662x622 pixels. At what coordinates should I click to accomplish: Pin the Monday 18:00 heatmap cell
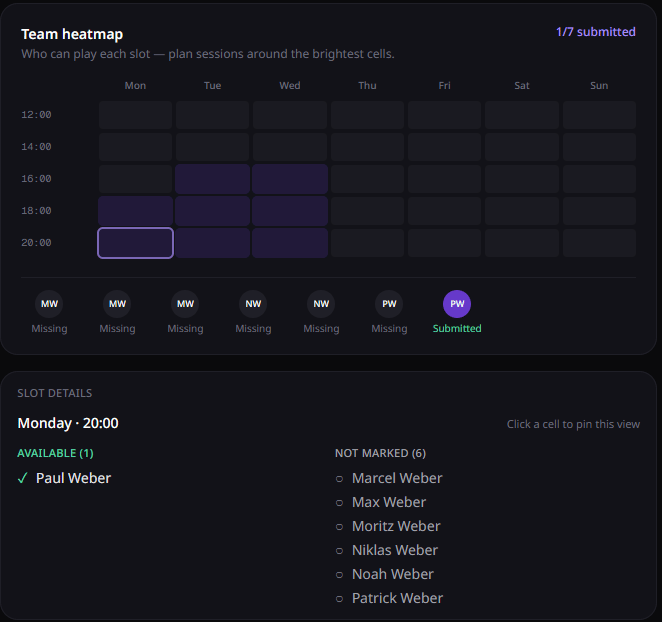[135, 211]
